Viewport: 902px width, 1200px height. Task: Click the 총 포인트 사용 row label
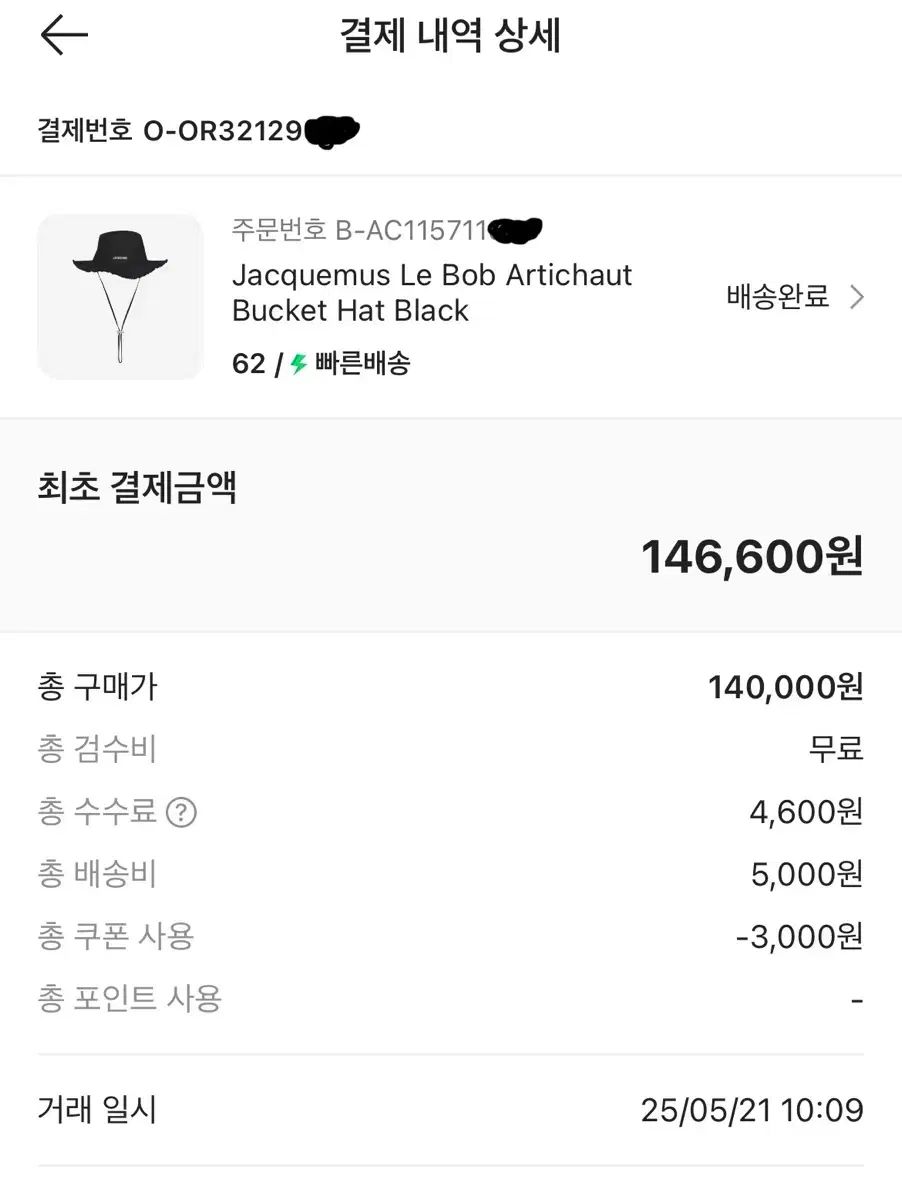[129, 998]
